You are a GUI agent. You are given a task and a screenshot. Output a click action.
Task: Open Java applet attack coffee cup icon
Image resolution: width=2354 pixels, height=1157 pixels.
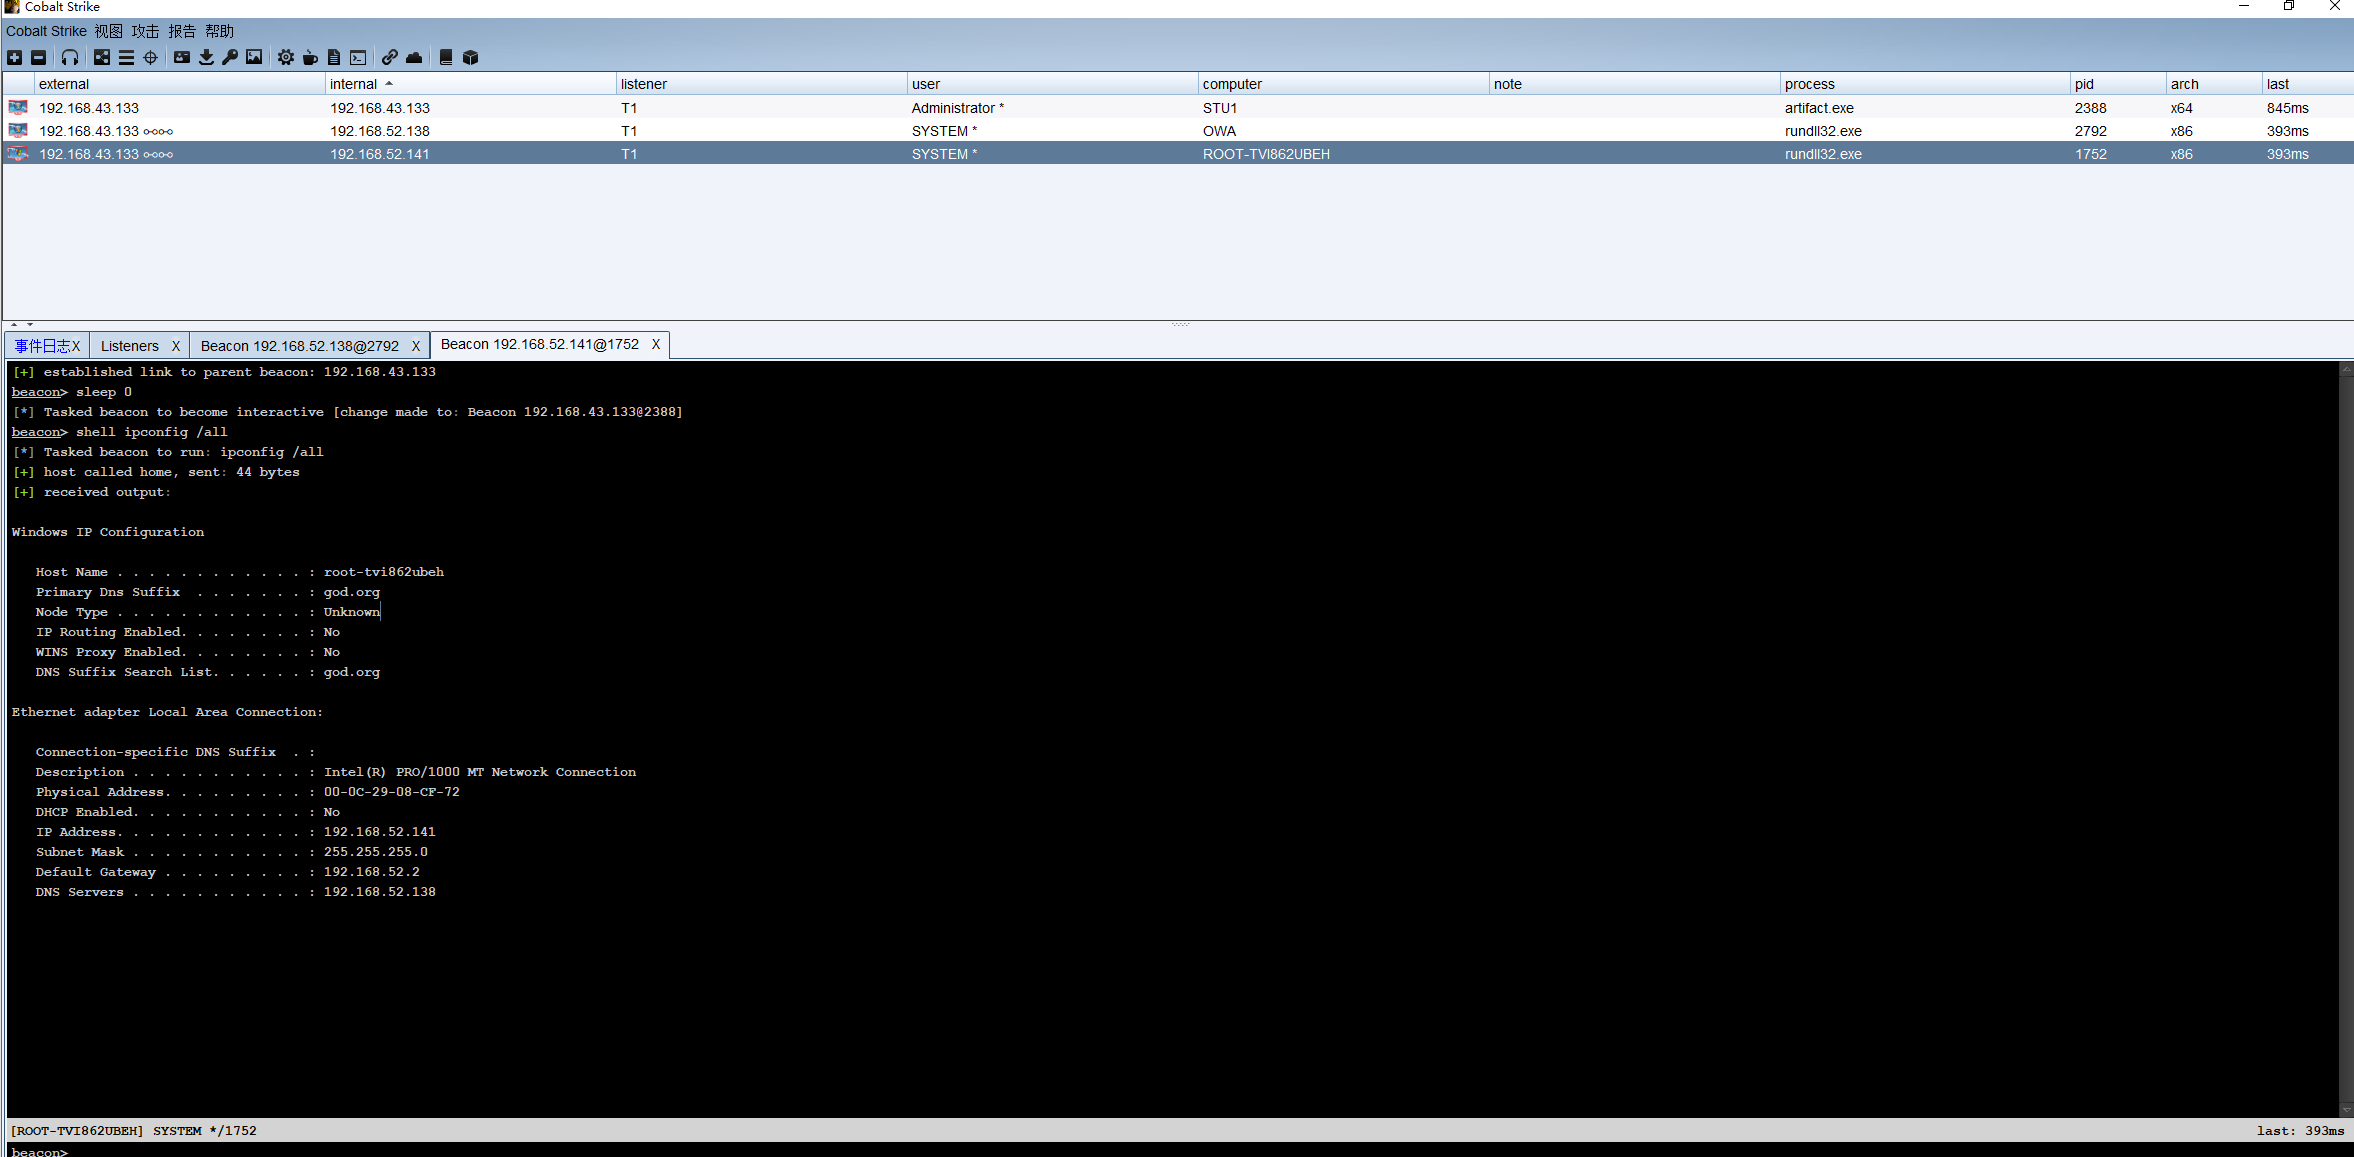tap(310, 57)
